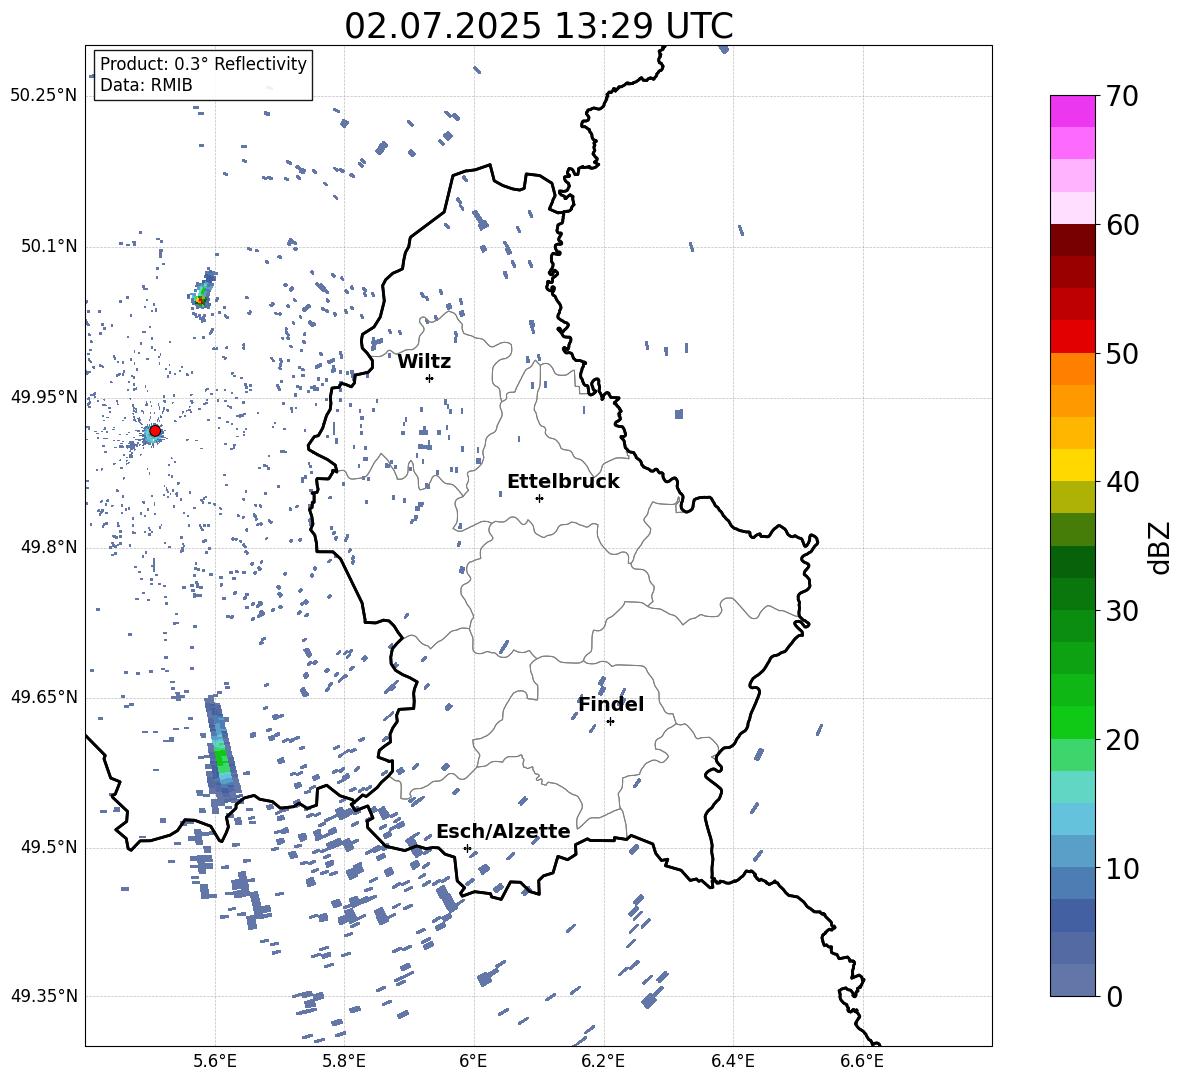Screen dimensions: 1184x1081
Task: Click the 6.2°E longitude label
Action: click(603, 1061)
